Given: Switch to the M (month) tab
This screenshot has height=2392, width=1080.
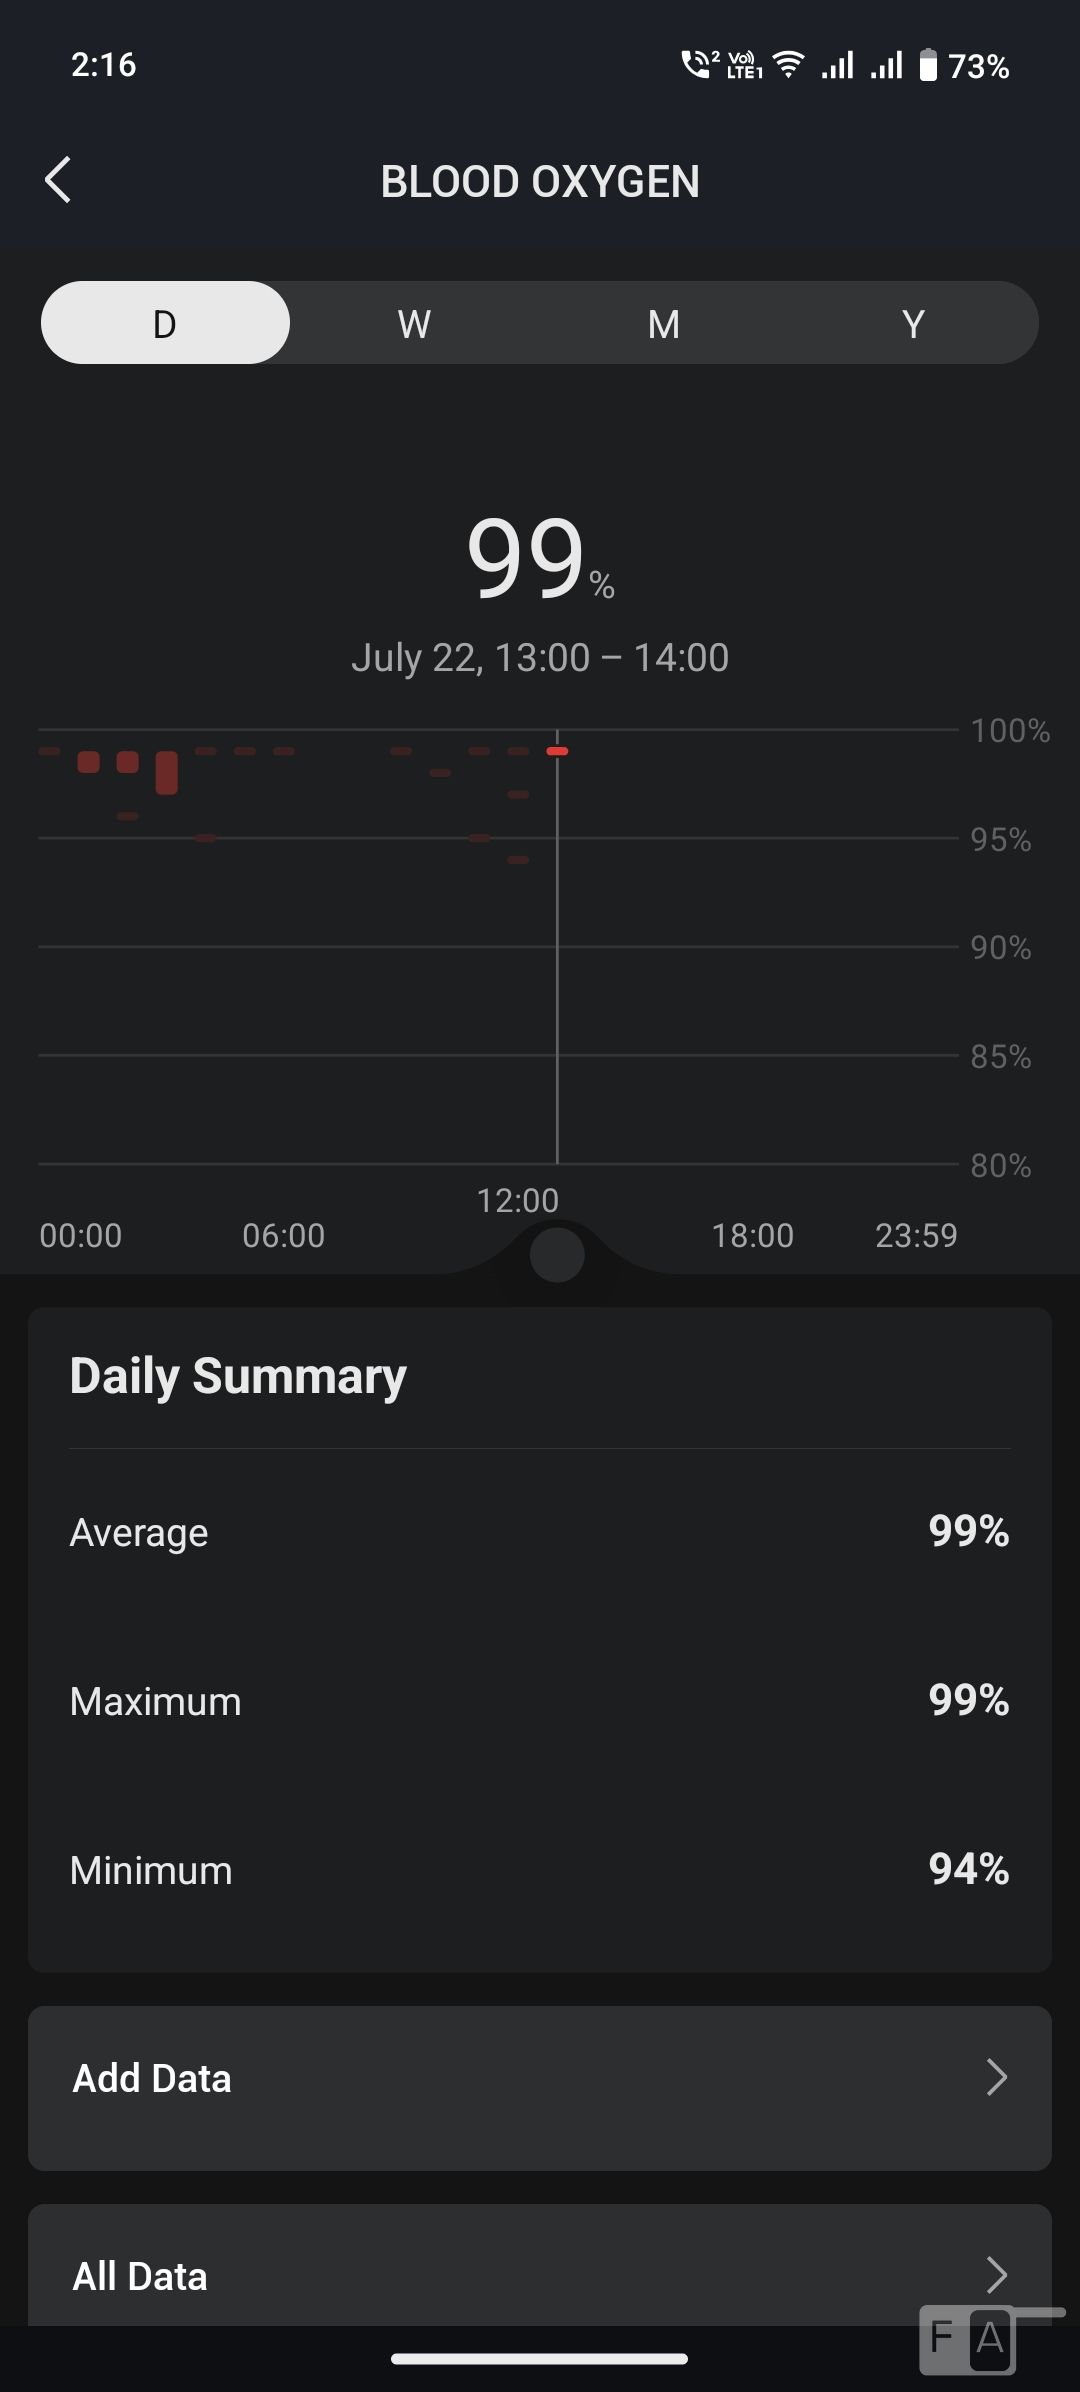Looking at the screenshot, I should click(664, 323).
